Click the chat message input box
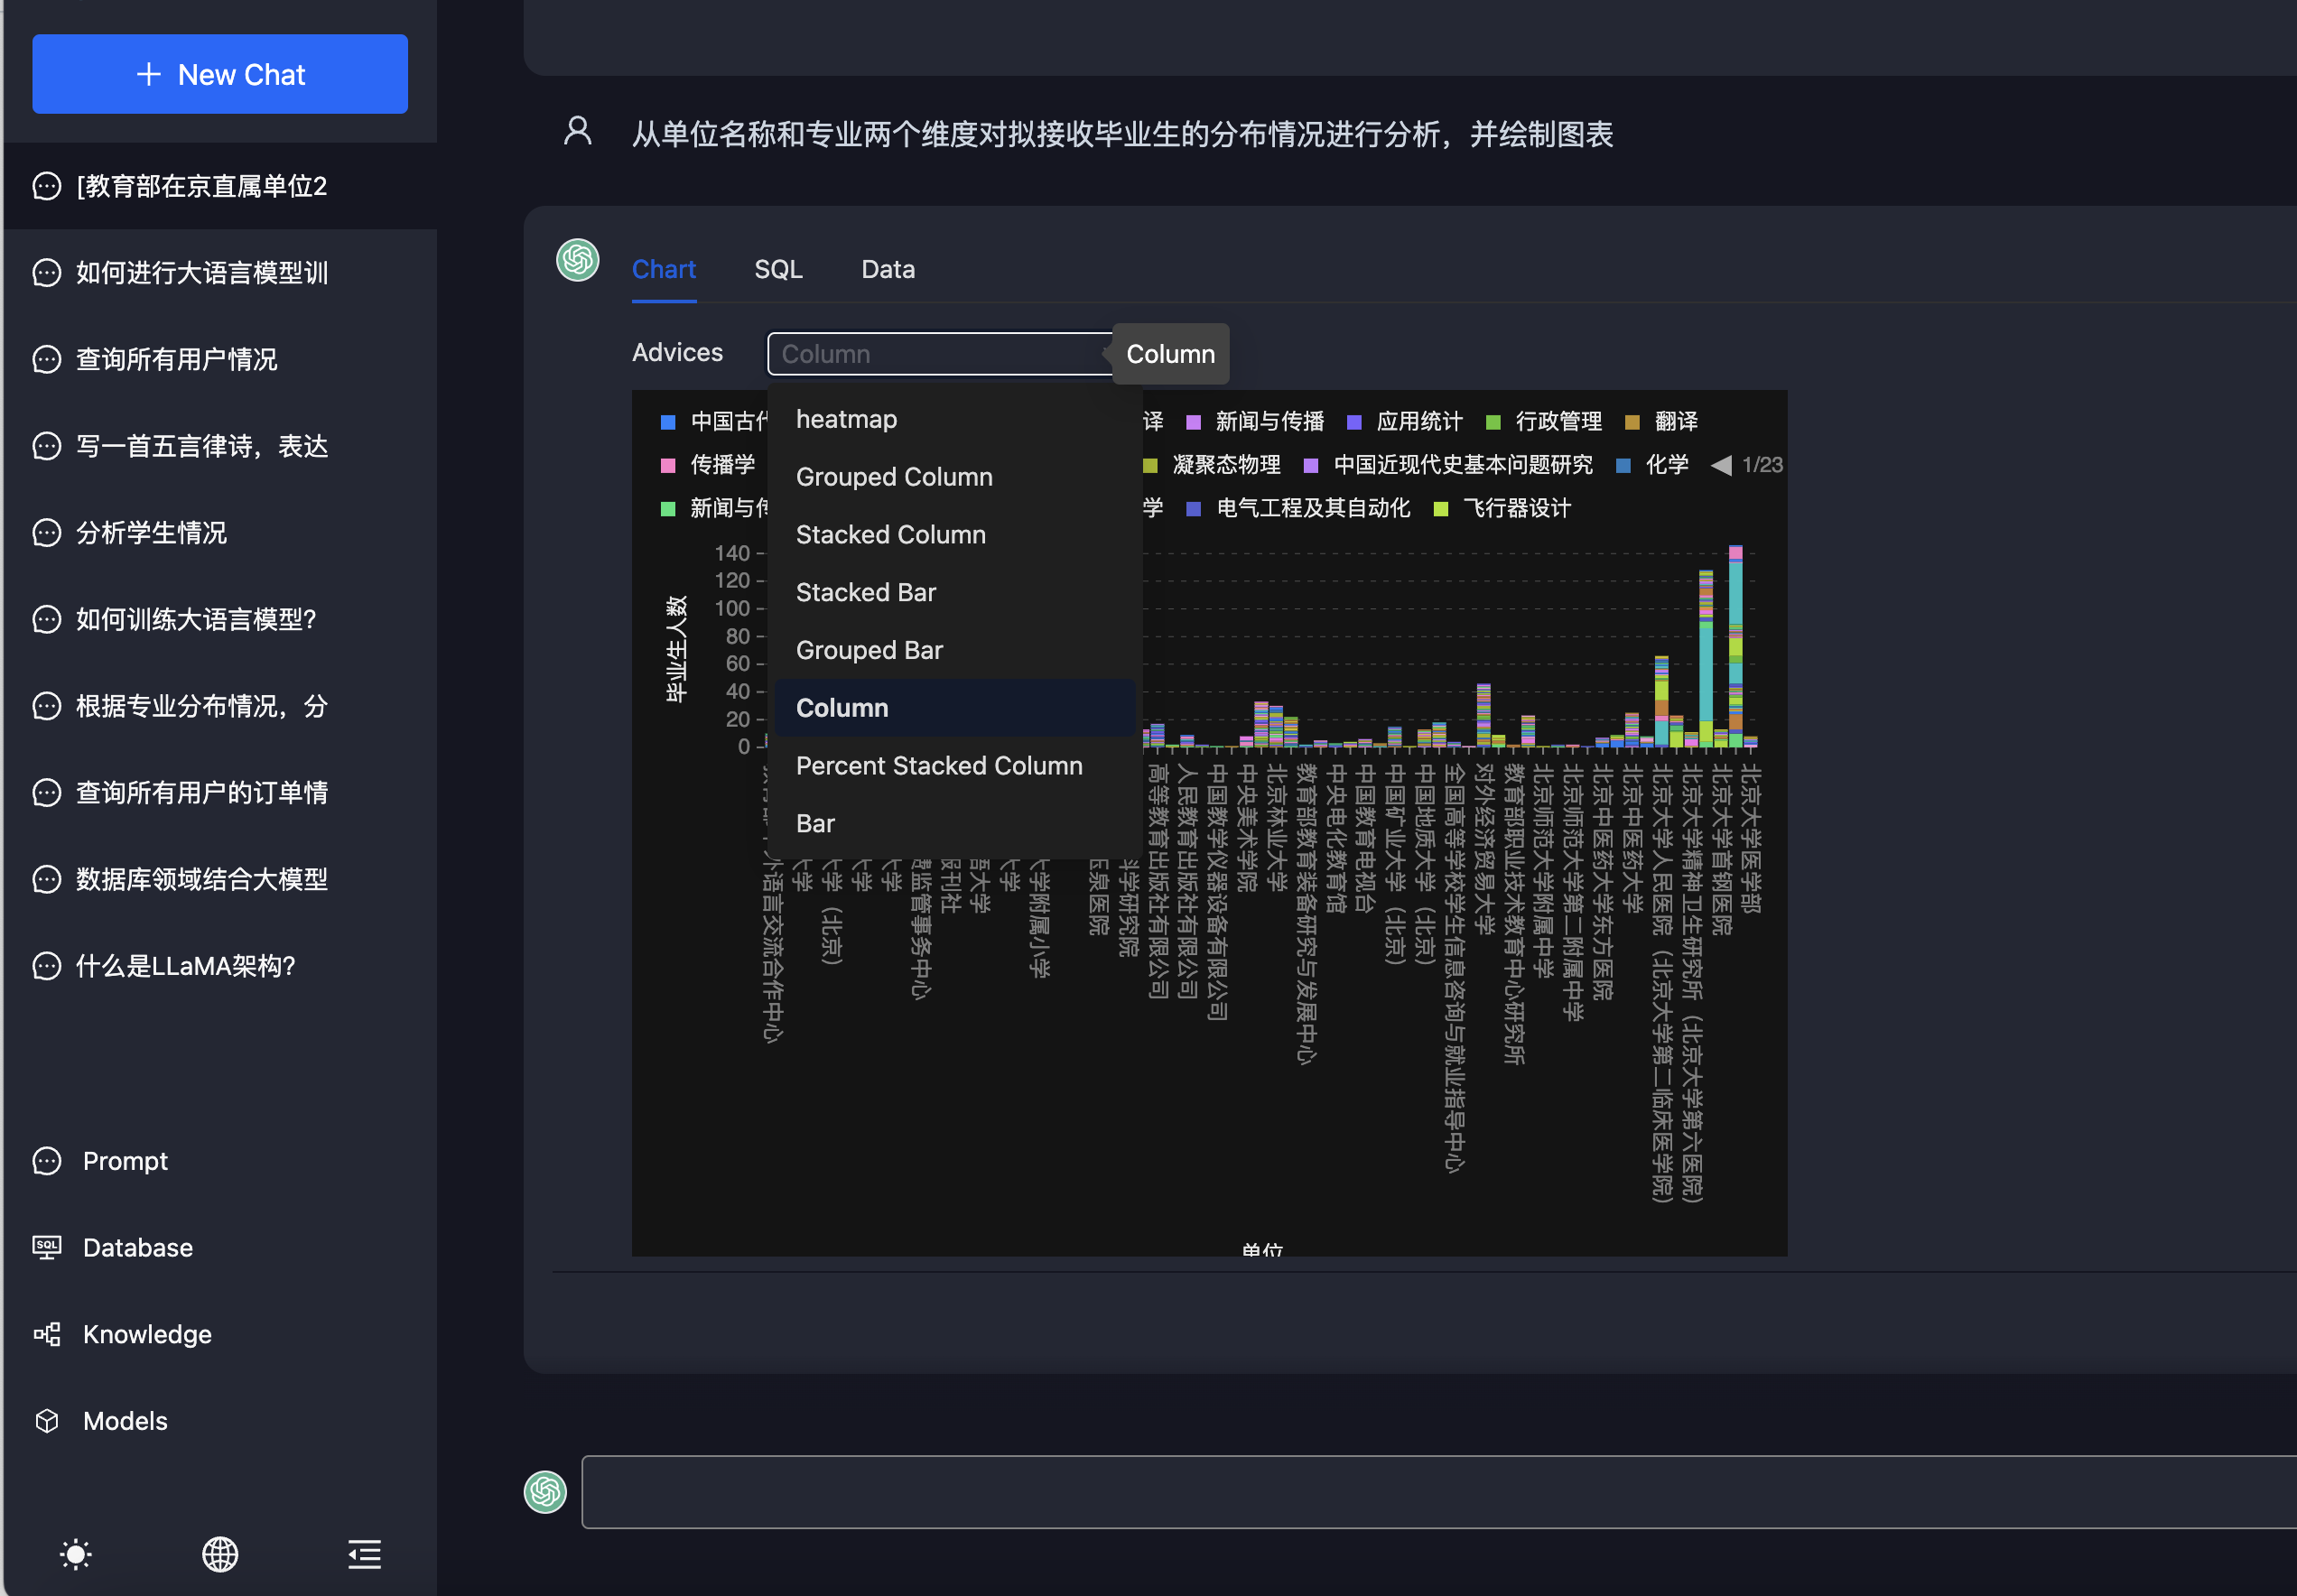This screenshot has height=1596, width=2297. (x=1438, y=1492)
